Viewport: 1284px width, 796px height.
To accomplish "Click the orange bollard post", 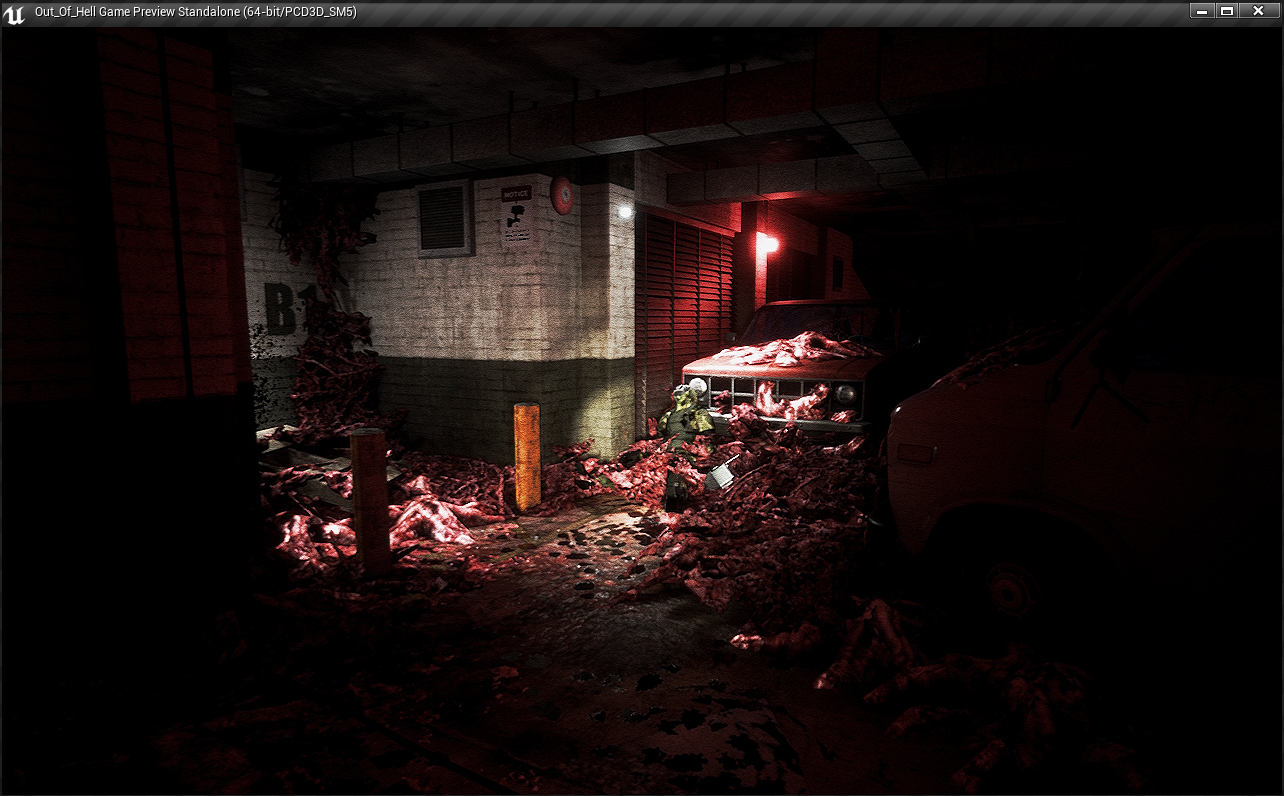I will coord(527,455).
